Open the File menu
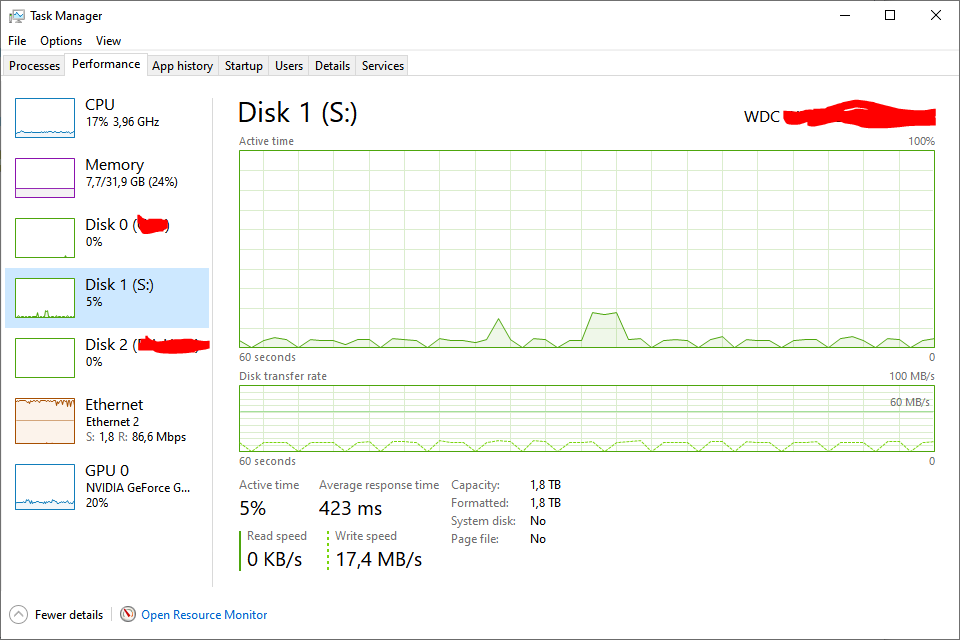960x640 pixels. tap(16, 41)
